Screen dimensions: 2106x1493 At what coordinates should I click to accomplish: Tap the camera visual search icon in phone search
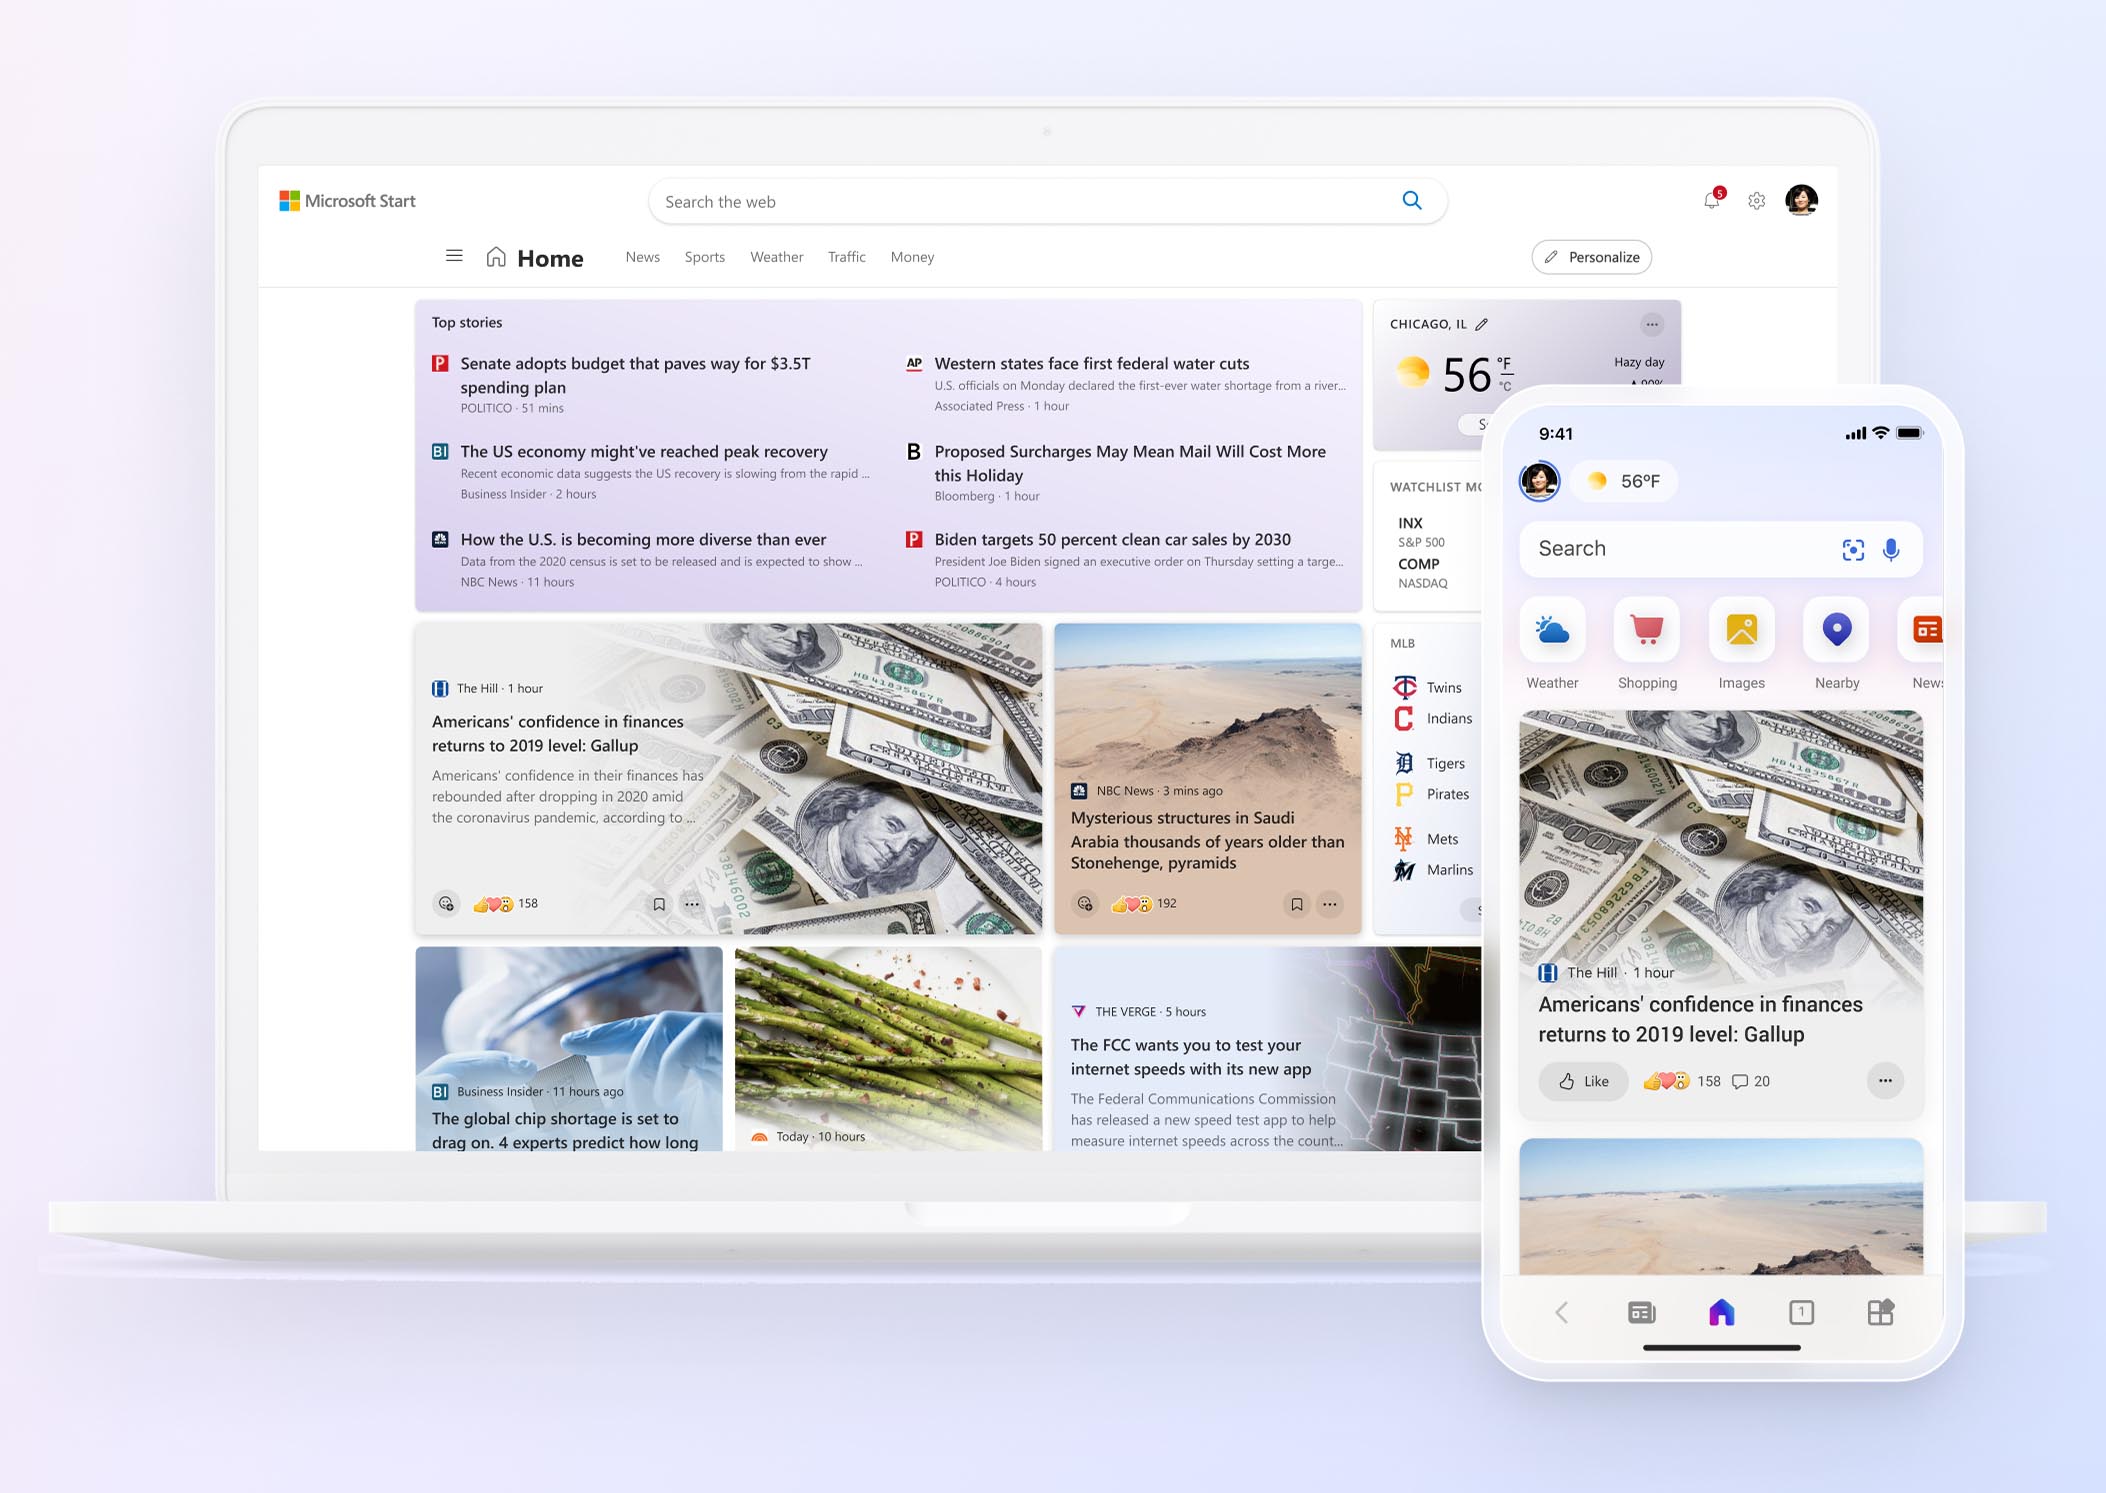click(1853, 549)
